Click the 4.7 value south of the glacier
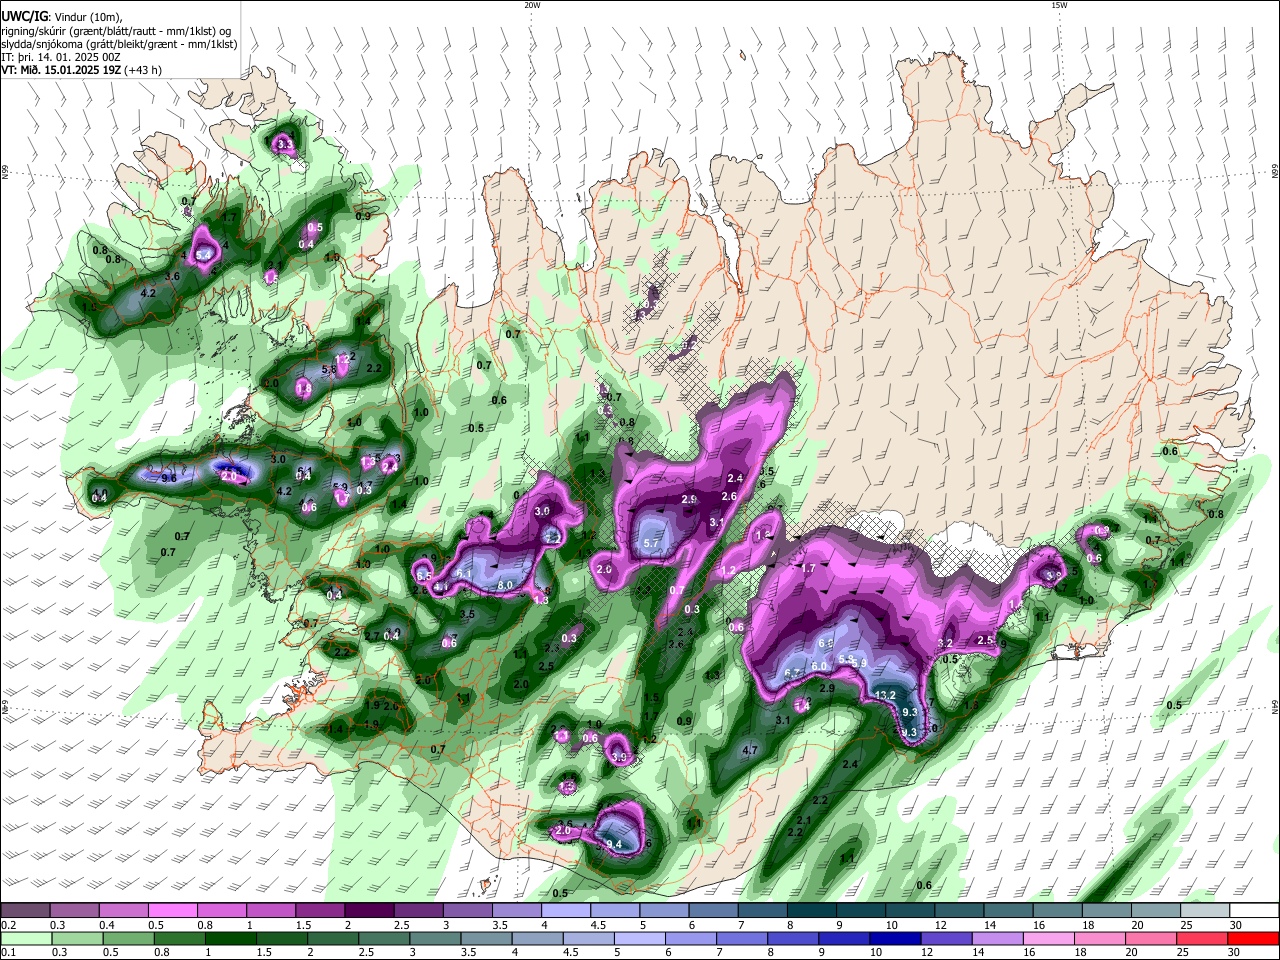This screenshot has height=960, width=1280. [x=751, y=749]
